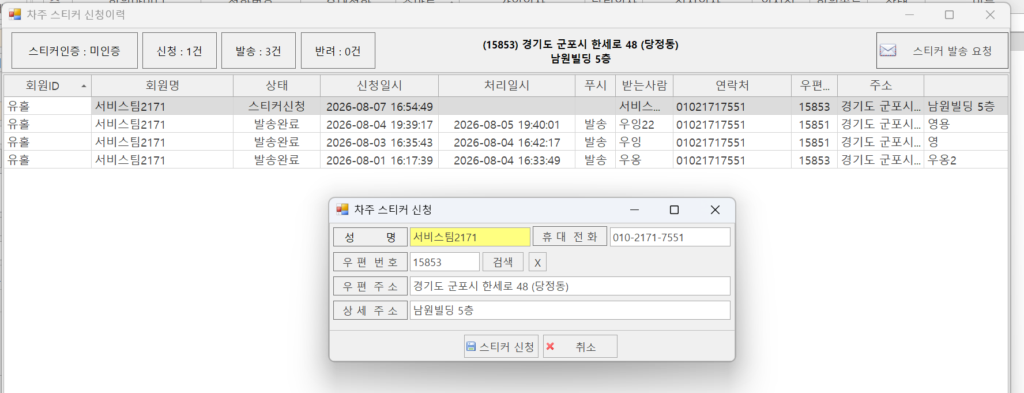
Task: Click the 우편번호 input field with 15853
Action: pos(445,262)
